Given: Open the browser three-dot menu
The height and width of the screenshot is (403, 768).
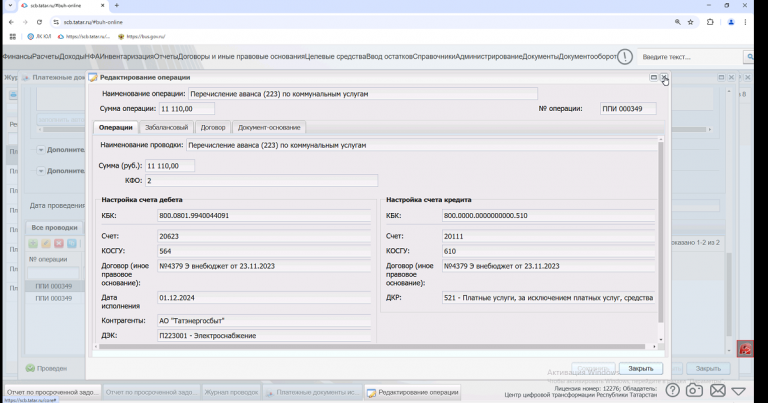Looking at the screenshot, I should coord(745,22).
